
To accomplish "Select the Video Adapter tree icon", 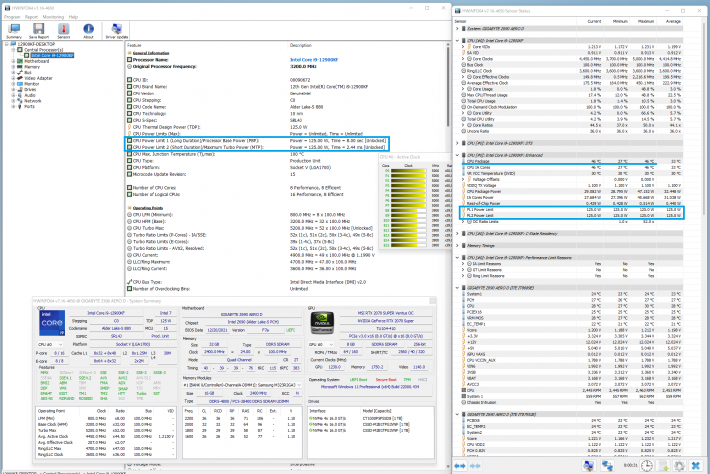I will click(19, 78).
